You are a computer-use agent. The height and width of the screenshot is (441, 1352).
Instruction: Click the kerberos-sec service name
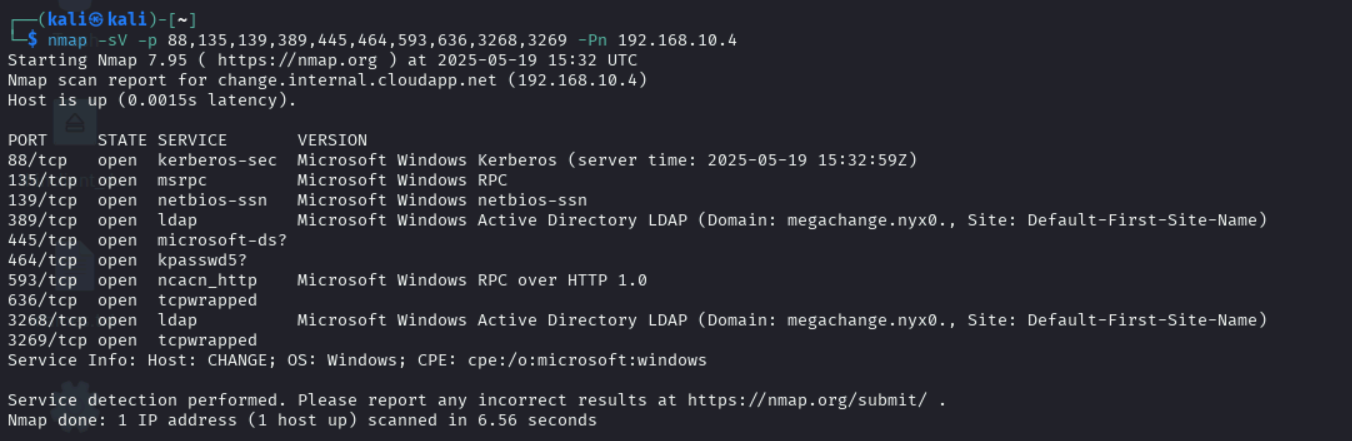point(217,160)
